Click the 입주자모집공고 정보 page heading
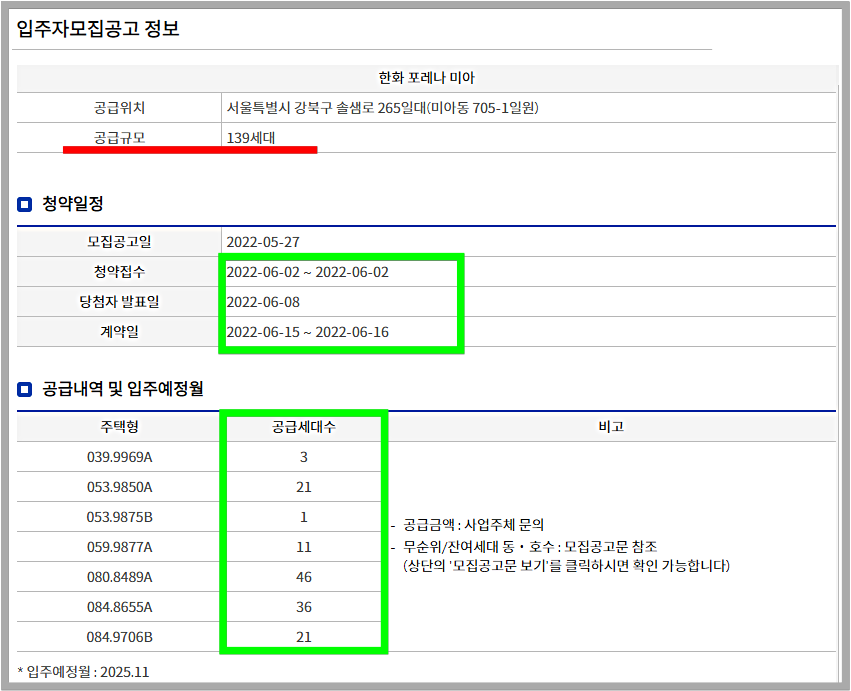 coord(98,28)
